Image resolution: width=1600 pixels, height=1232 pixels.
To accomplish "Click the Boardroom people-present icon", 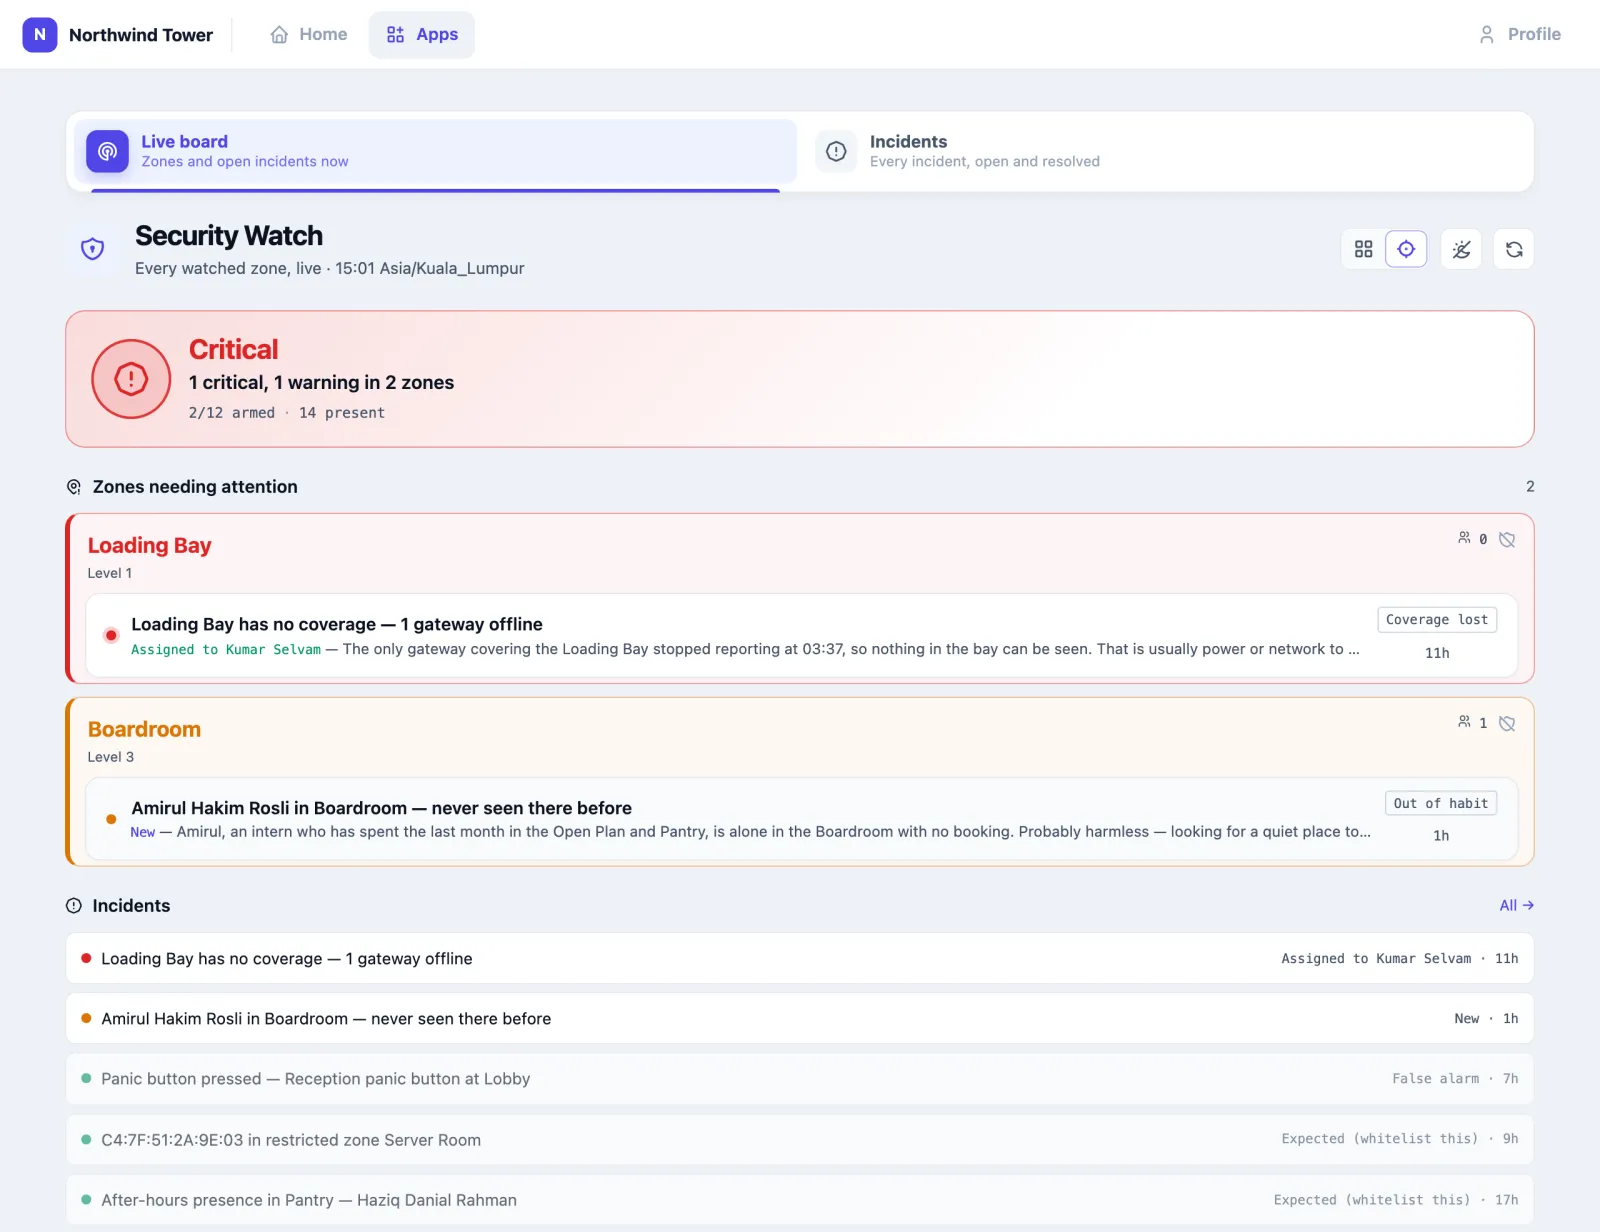I will pos(1464,722).
